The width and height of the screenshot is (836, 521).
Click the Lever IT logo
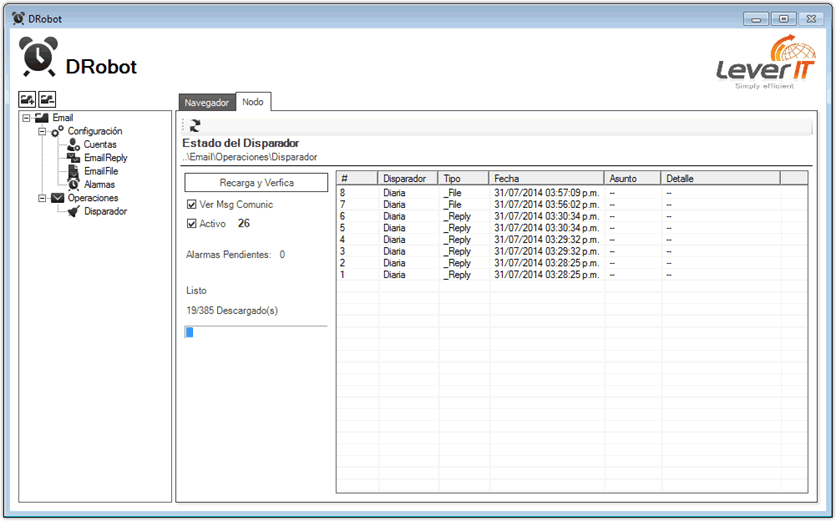(x=766, y=62)
